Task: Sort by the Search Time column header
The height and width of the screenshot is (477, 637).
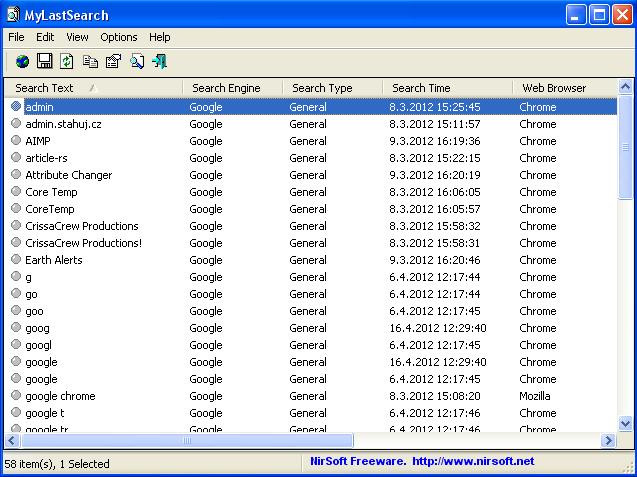Action: (x=447, y=88)
